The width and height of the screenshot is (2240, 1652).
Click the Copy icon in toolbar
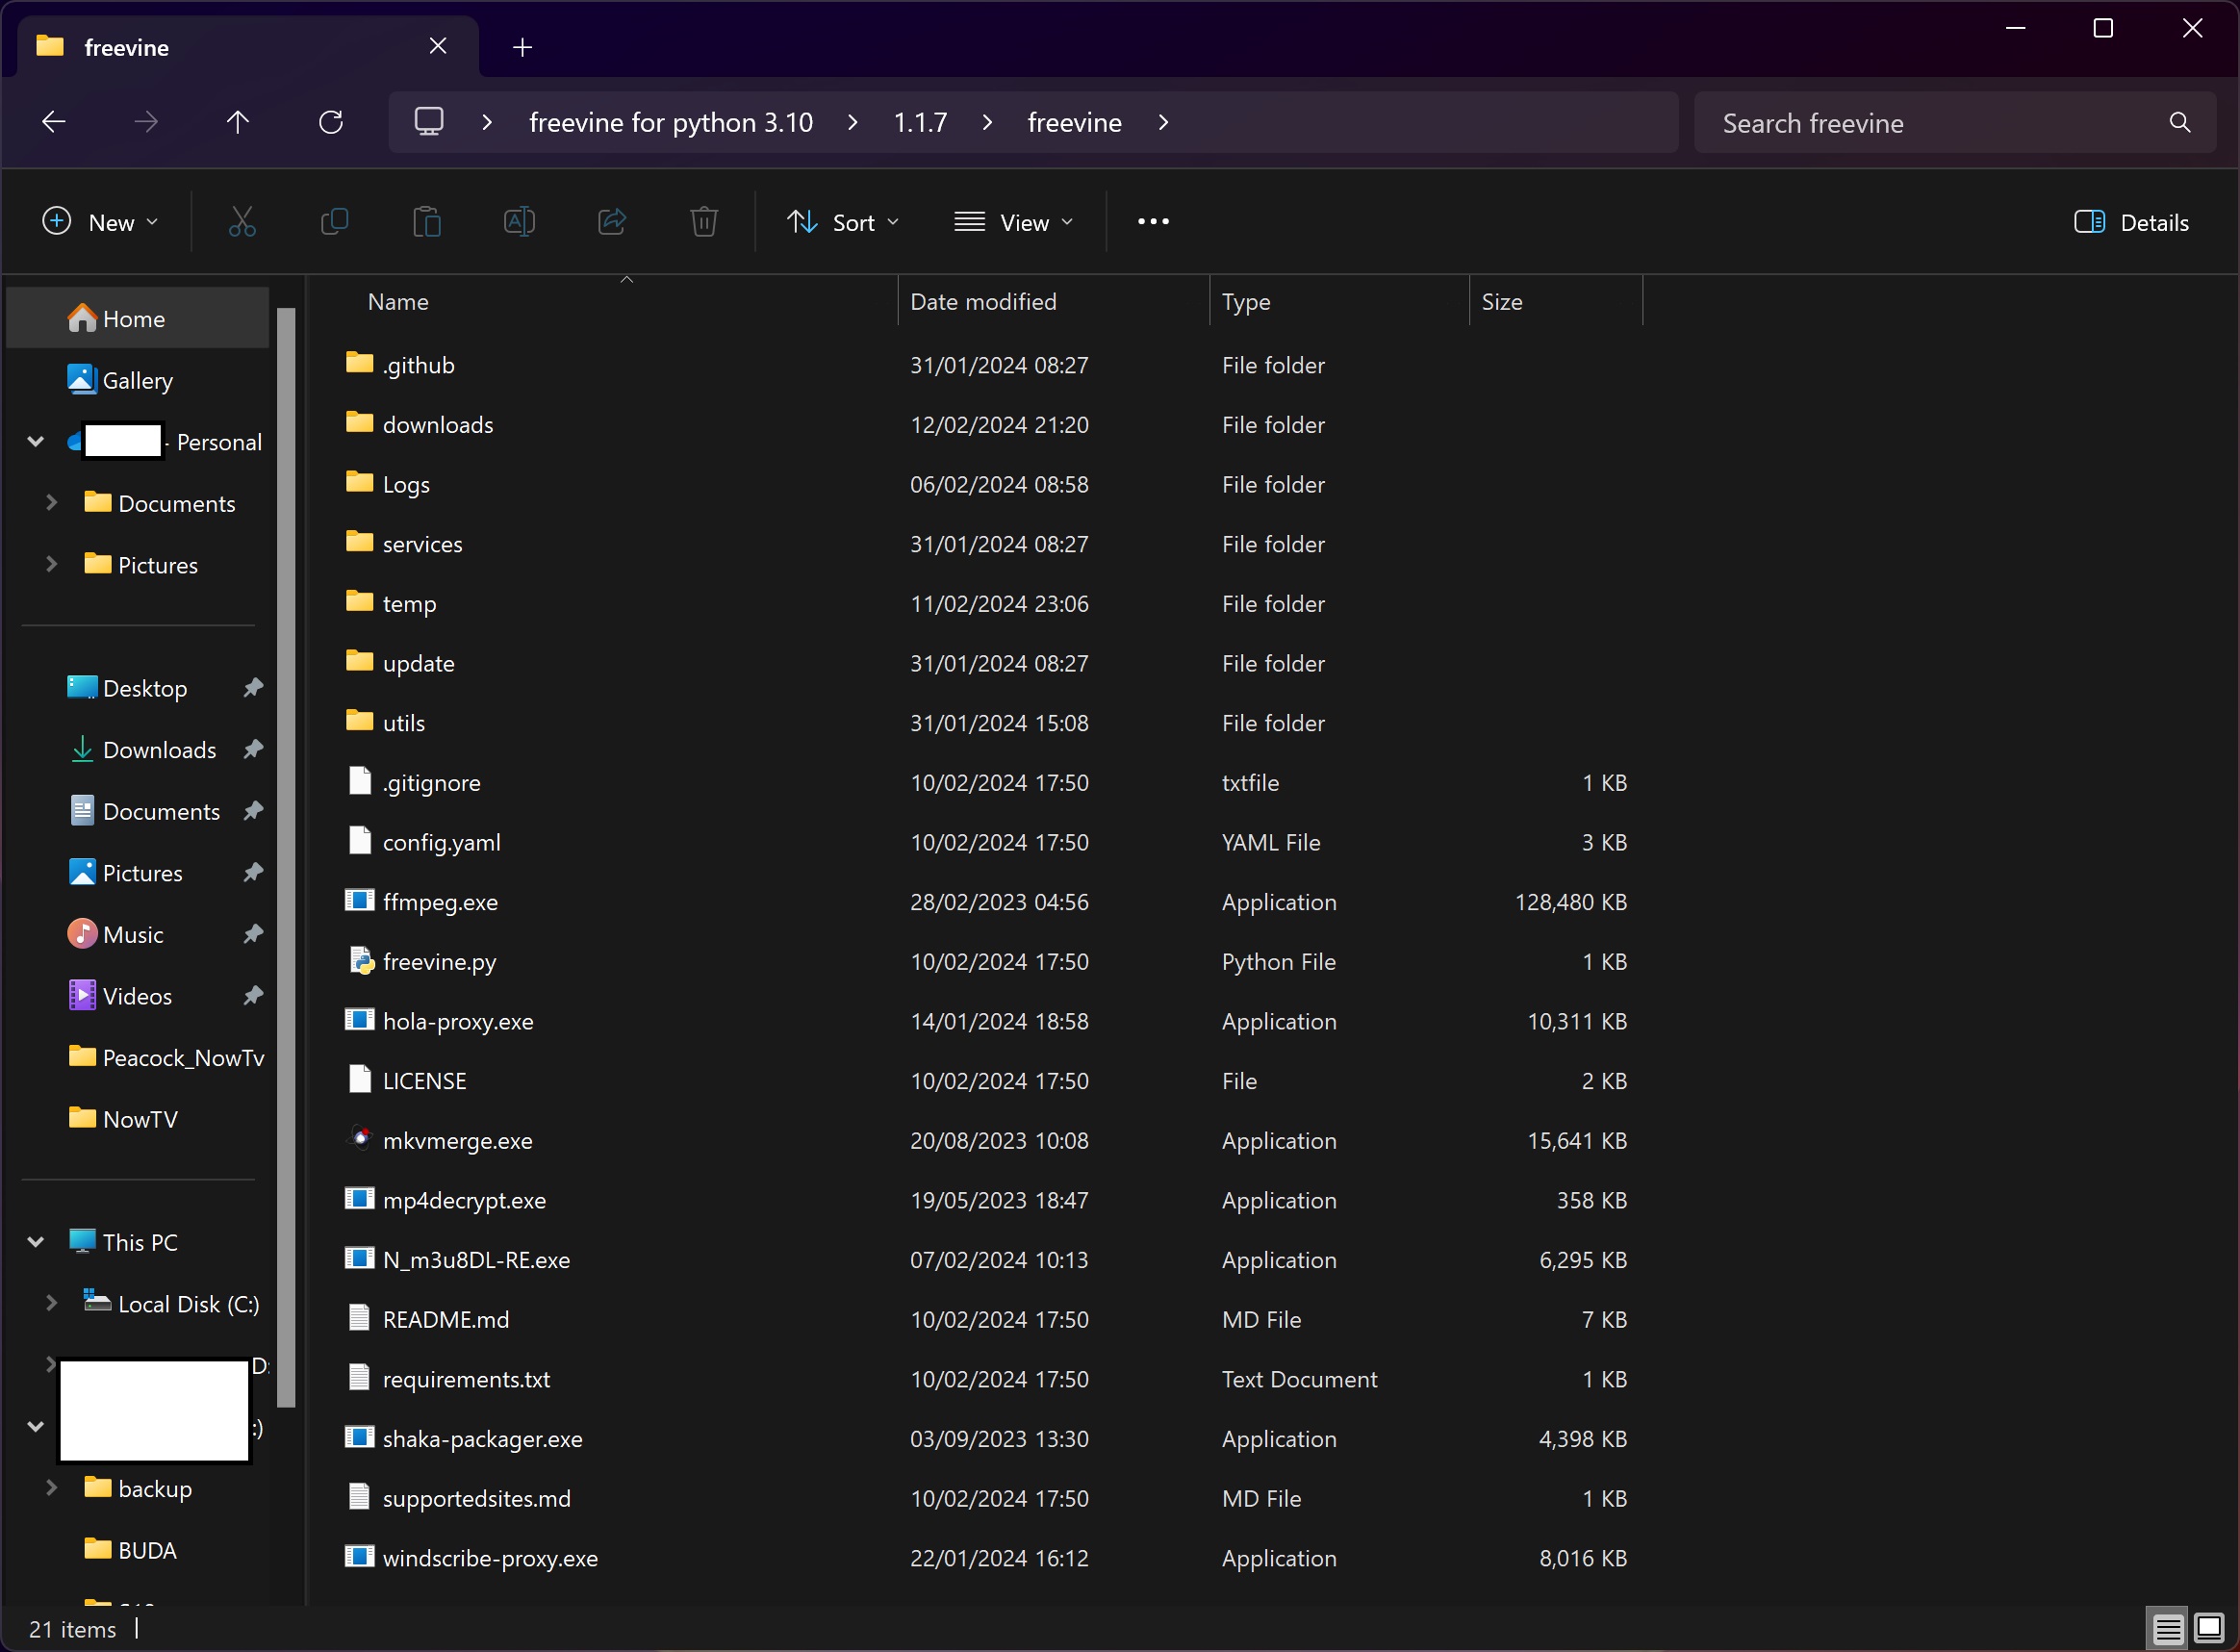(334, 222)
